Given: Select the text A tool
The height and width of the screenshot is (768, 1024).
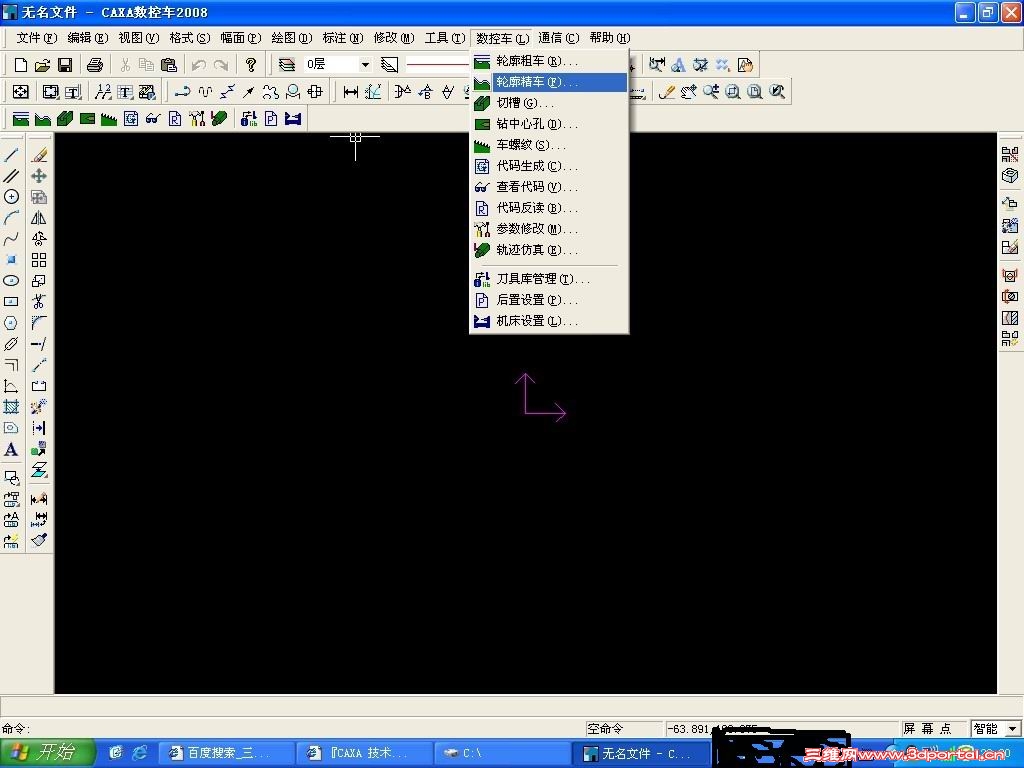Looking at the screenshot, I should [x=11, y=449].
